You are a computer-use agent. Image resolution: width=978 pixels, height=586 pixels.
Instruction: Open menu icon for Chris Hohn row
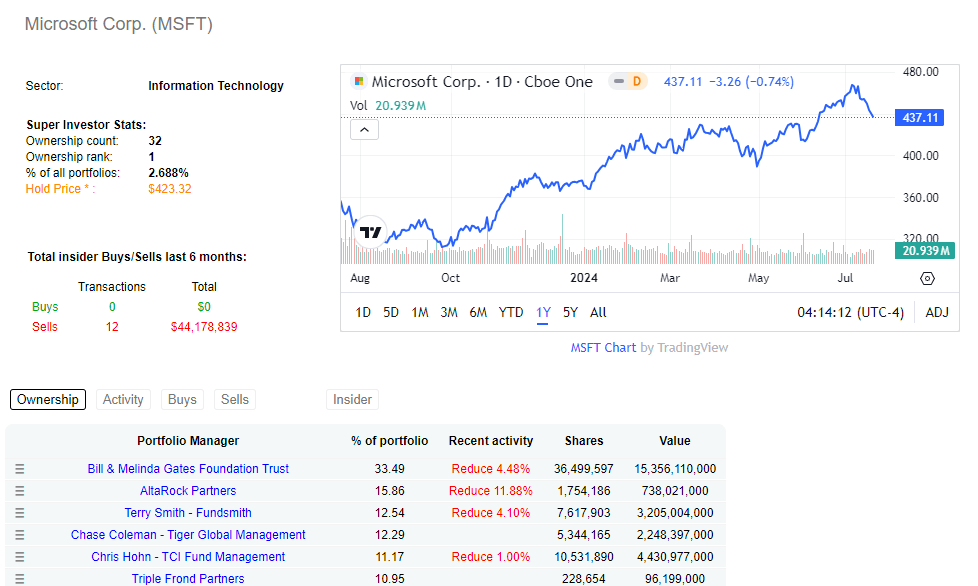point(19,557)
